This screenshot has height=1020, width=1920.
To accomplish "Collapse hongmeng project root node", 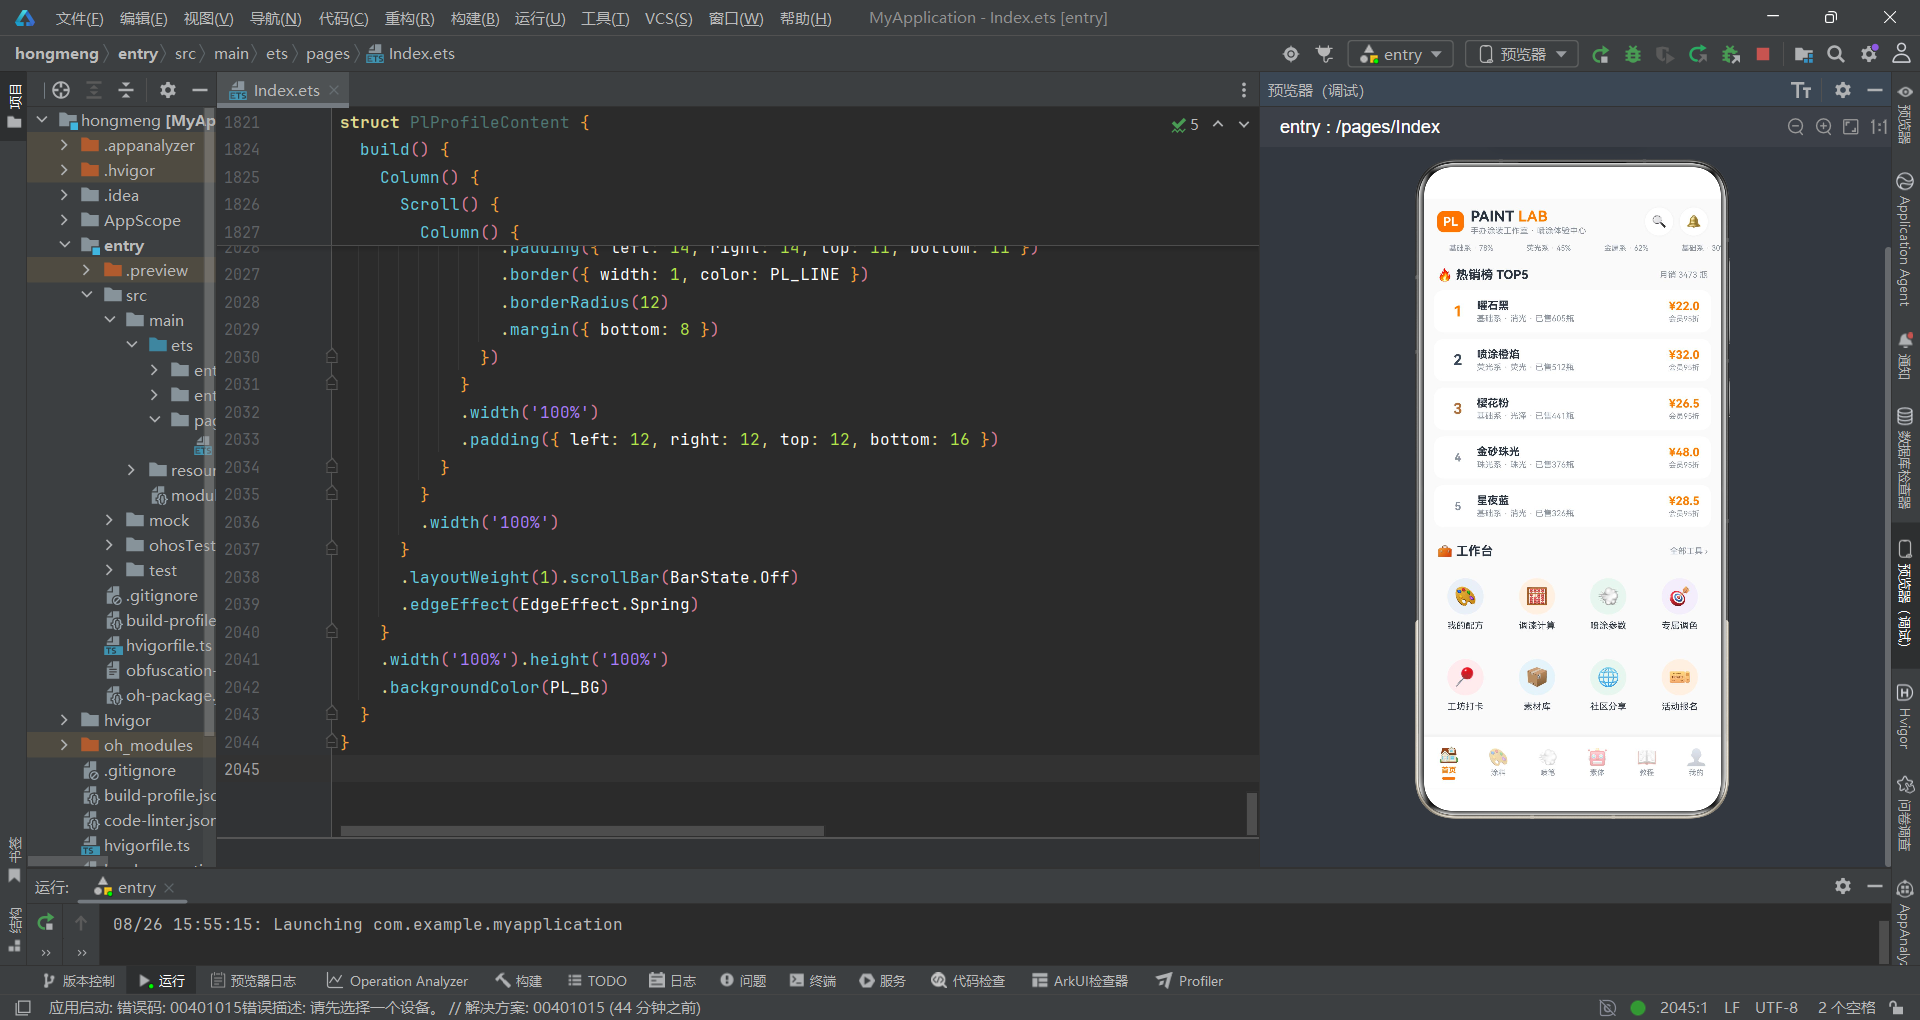I will 42,121.
